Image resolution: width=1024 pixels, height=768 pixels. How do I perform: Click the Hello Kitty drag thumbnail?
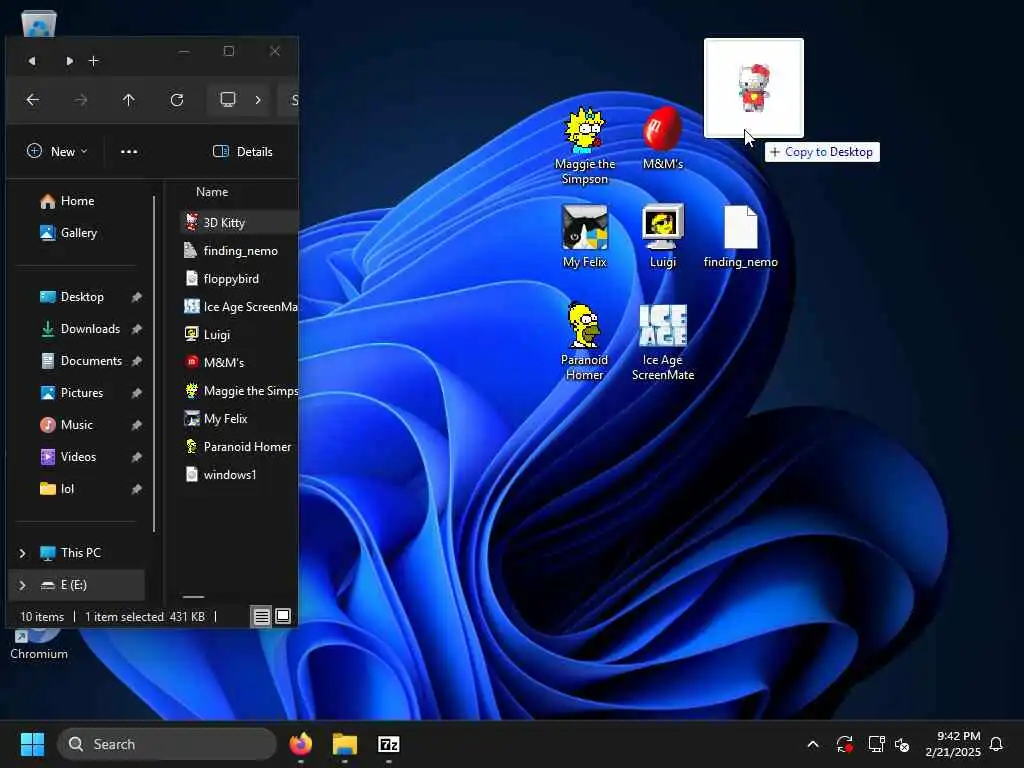point(754,88)
